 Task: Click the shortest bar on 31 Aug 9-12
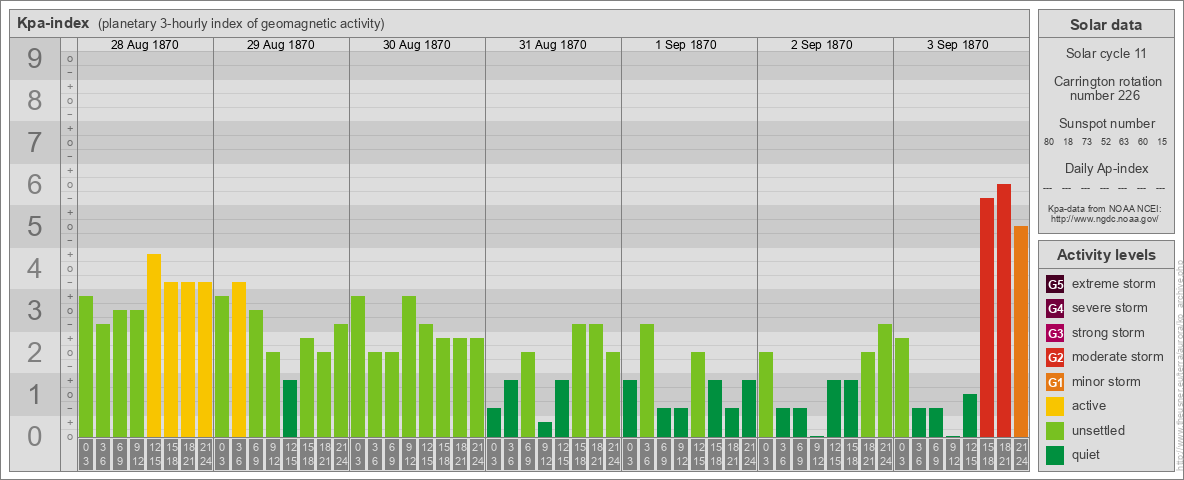[x=545, y=429]
